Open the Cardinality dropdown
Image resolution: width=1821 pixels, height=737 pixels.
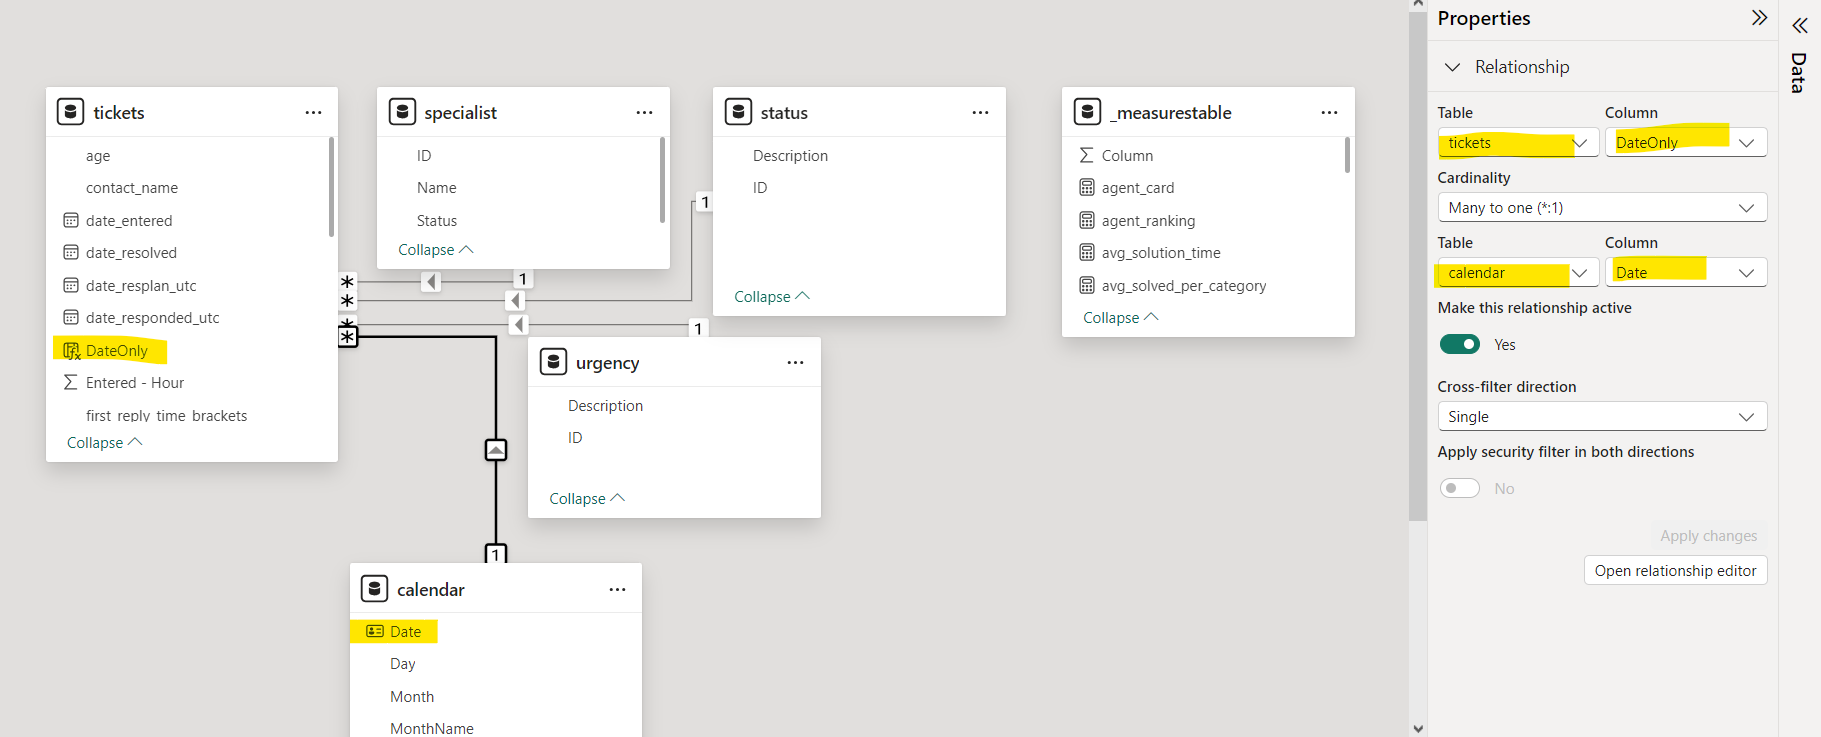pos(1602,208)
